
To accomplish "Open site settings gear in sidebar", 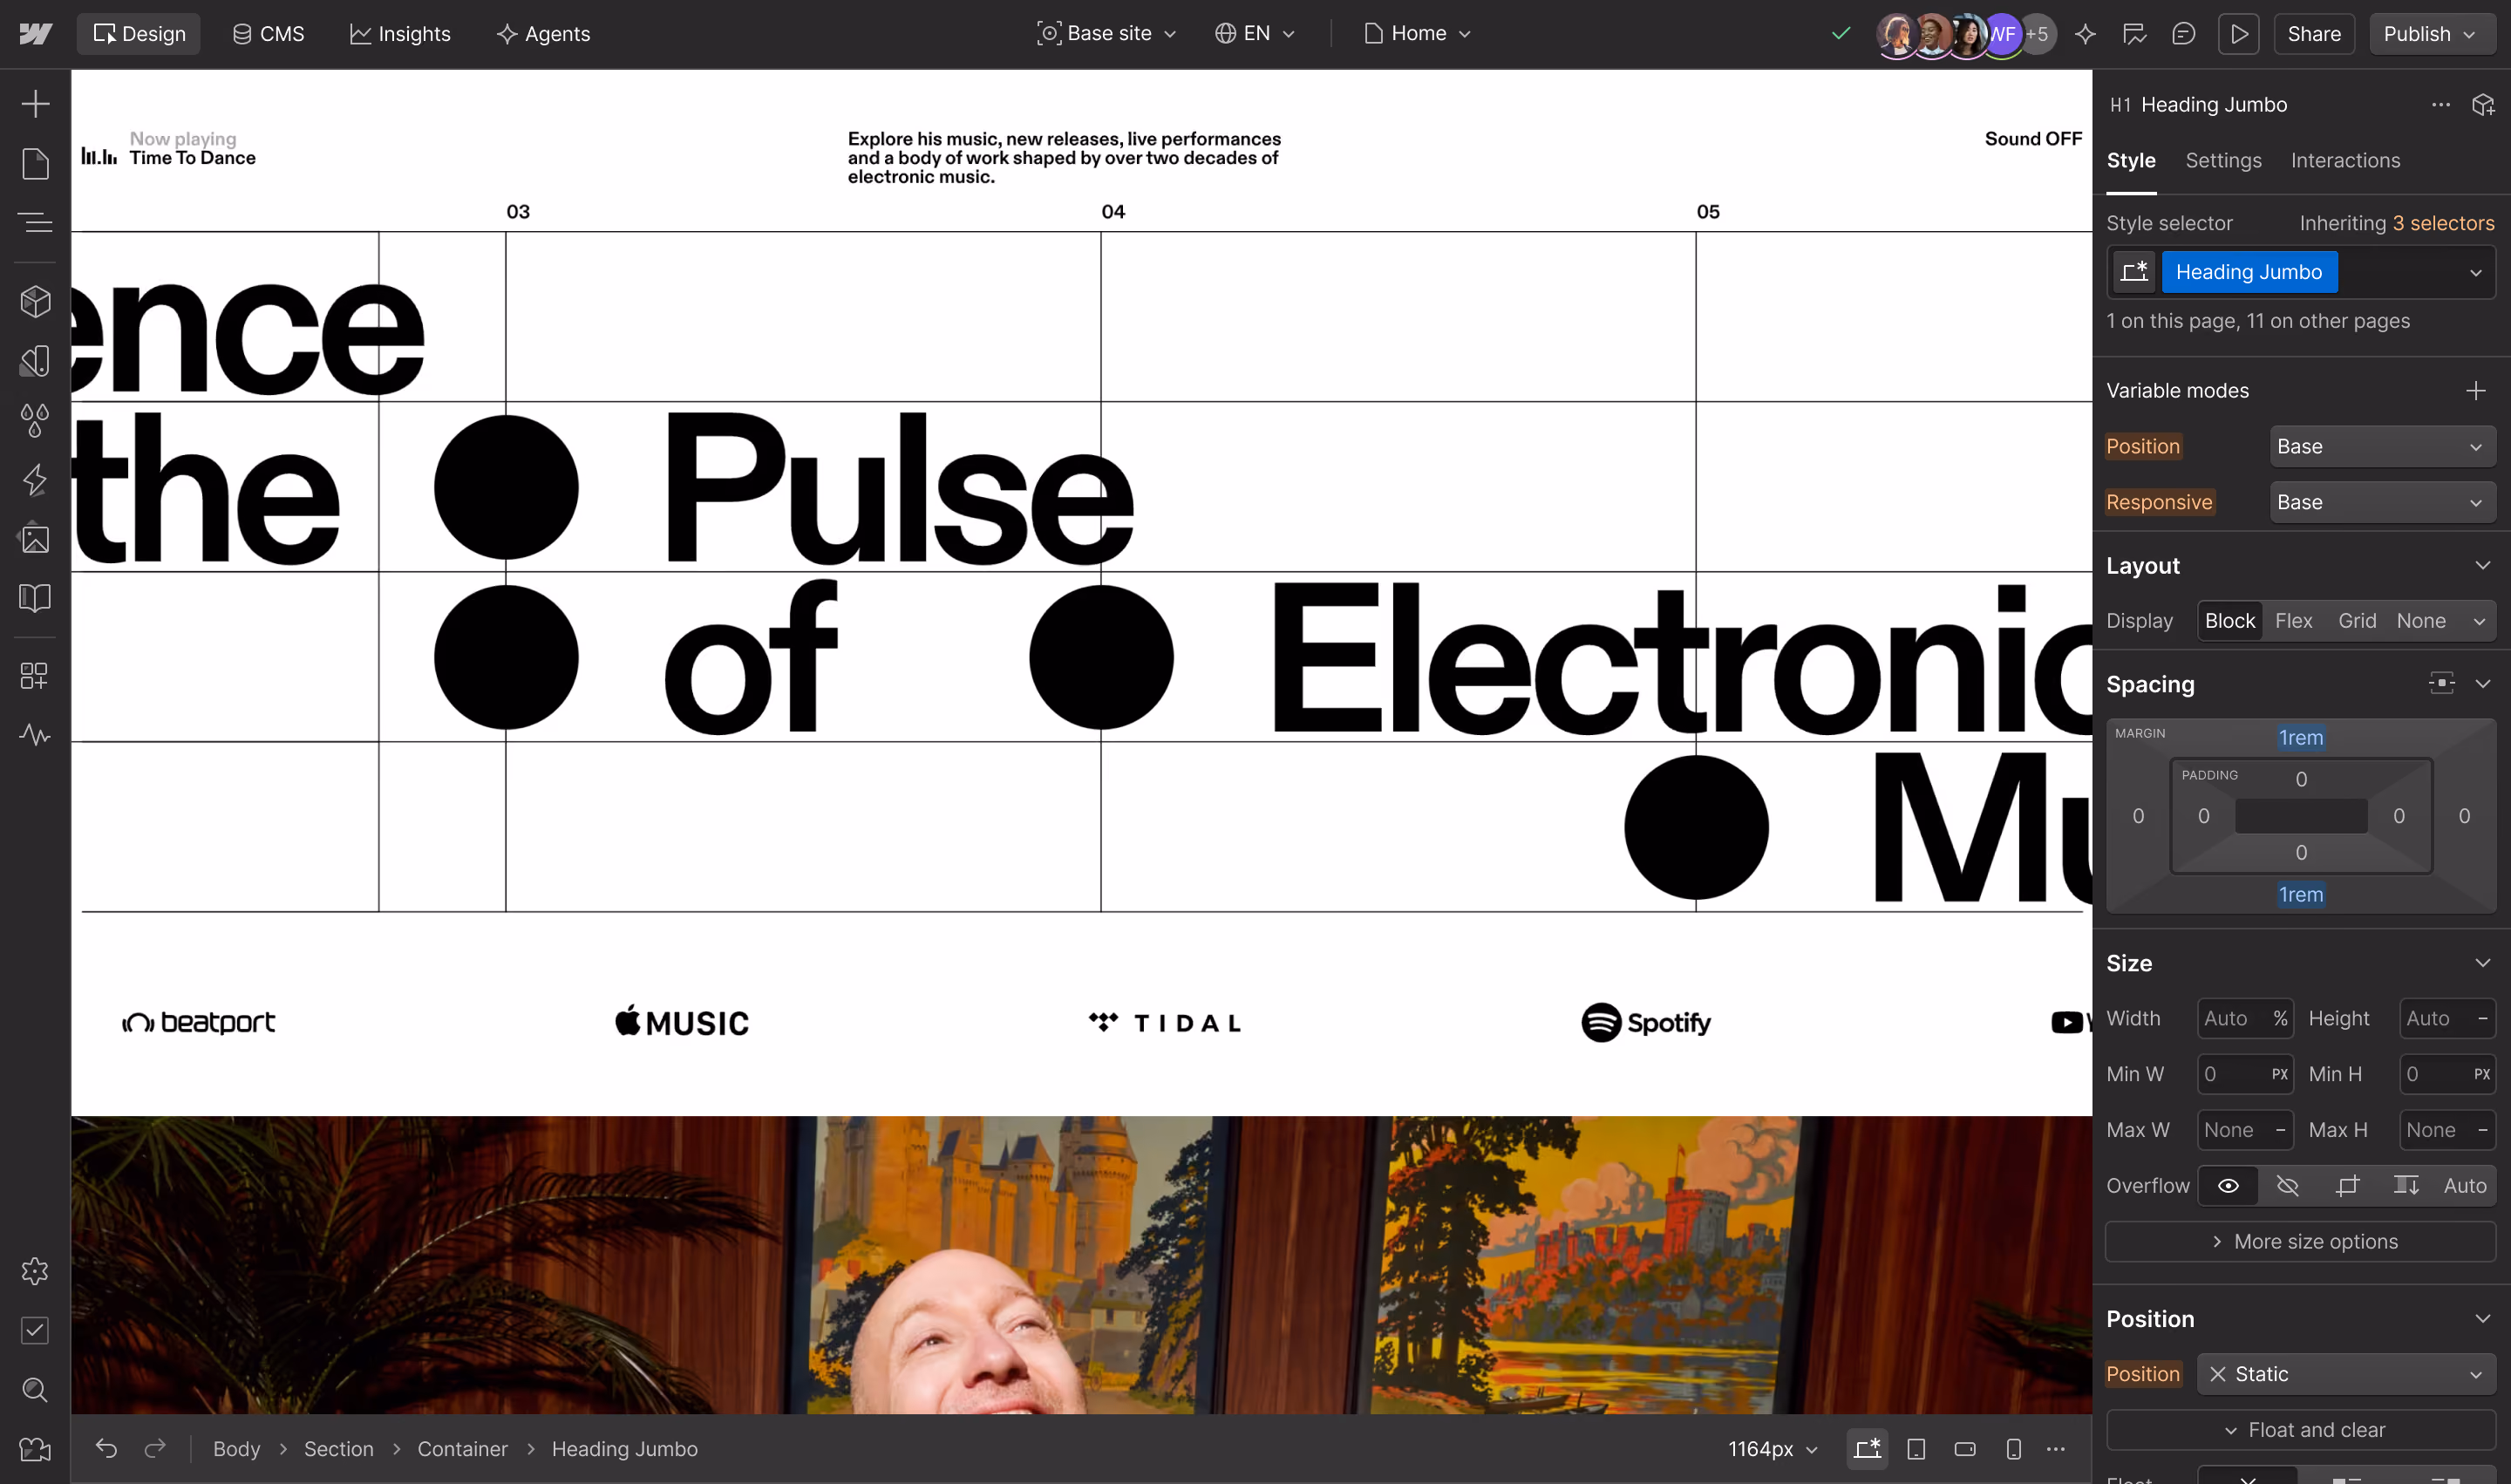I will [35, 1271].
